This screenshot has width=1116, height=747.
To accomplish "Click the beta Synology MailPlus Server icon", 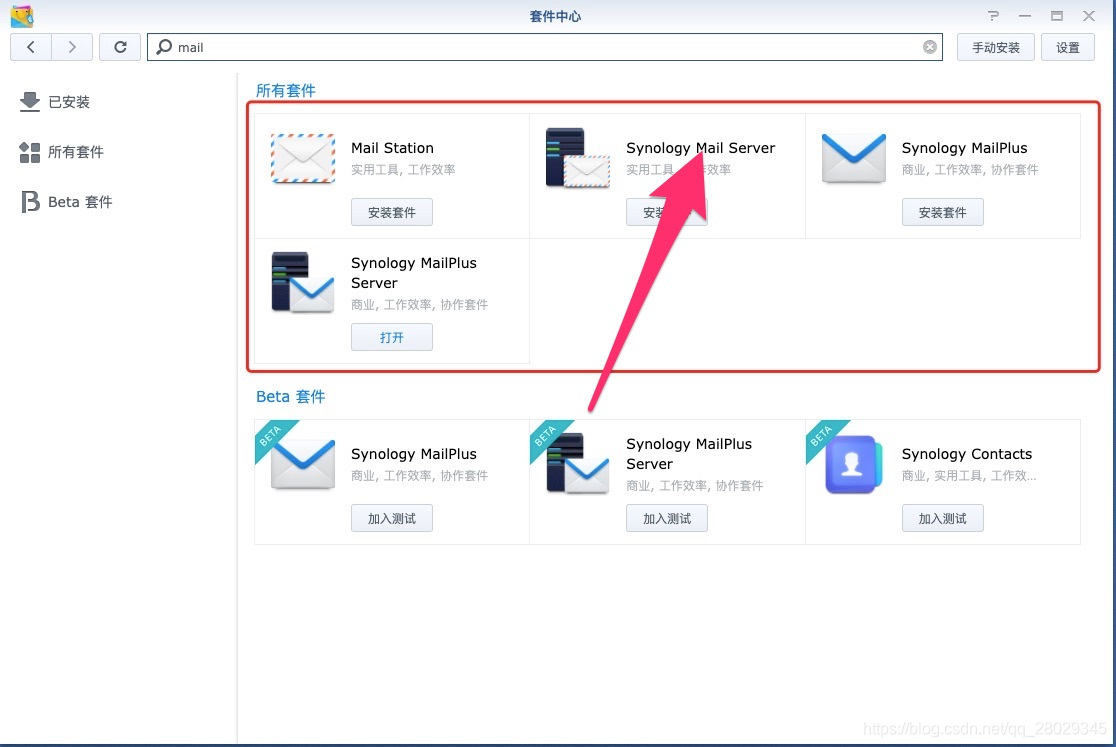I will (577, 464).
